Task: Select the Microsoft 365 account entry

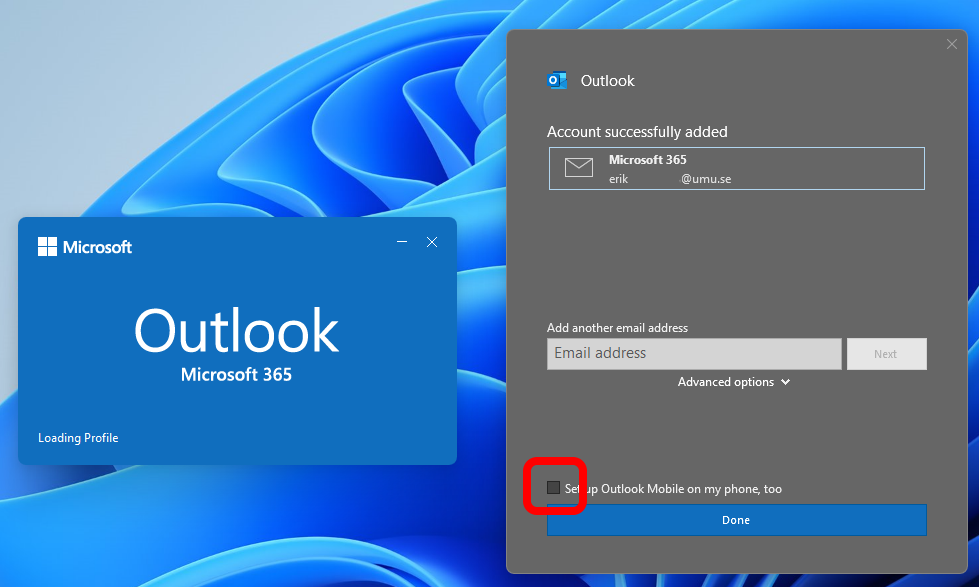Action: (x=737, y=169)
